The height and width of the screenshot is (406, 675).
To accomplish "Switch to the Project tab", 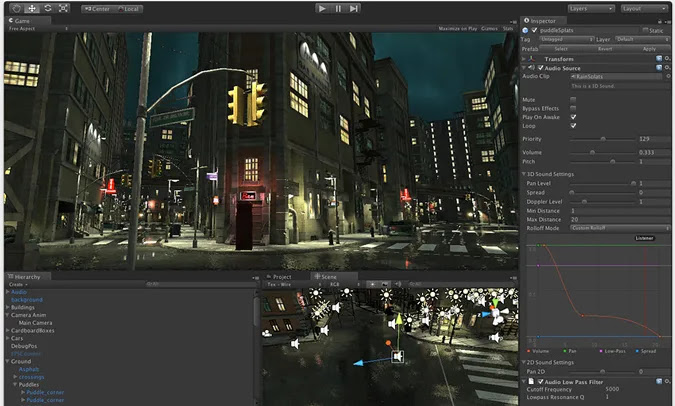I will (x=279, y=277).
